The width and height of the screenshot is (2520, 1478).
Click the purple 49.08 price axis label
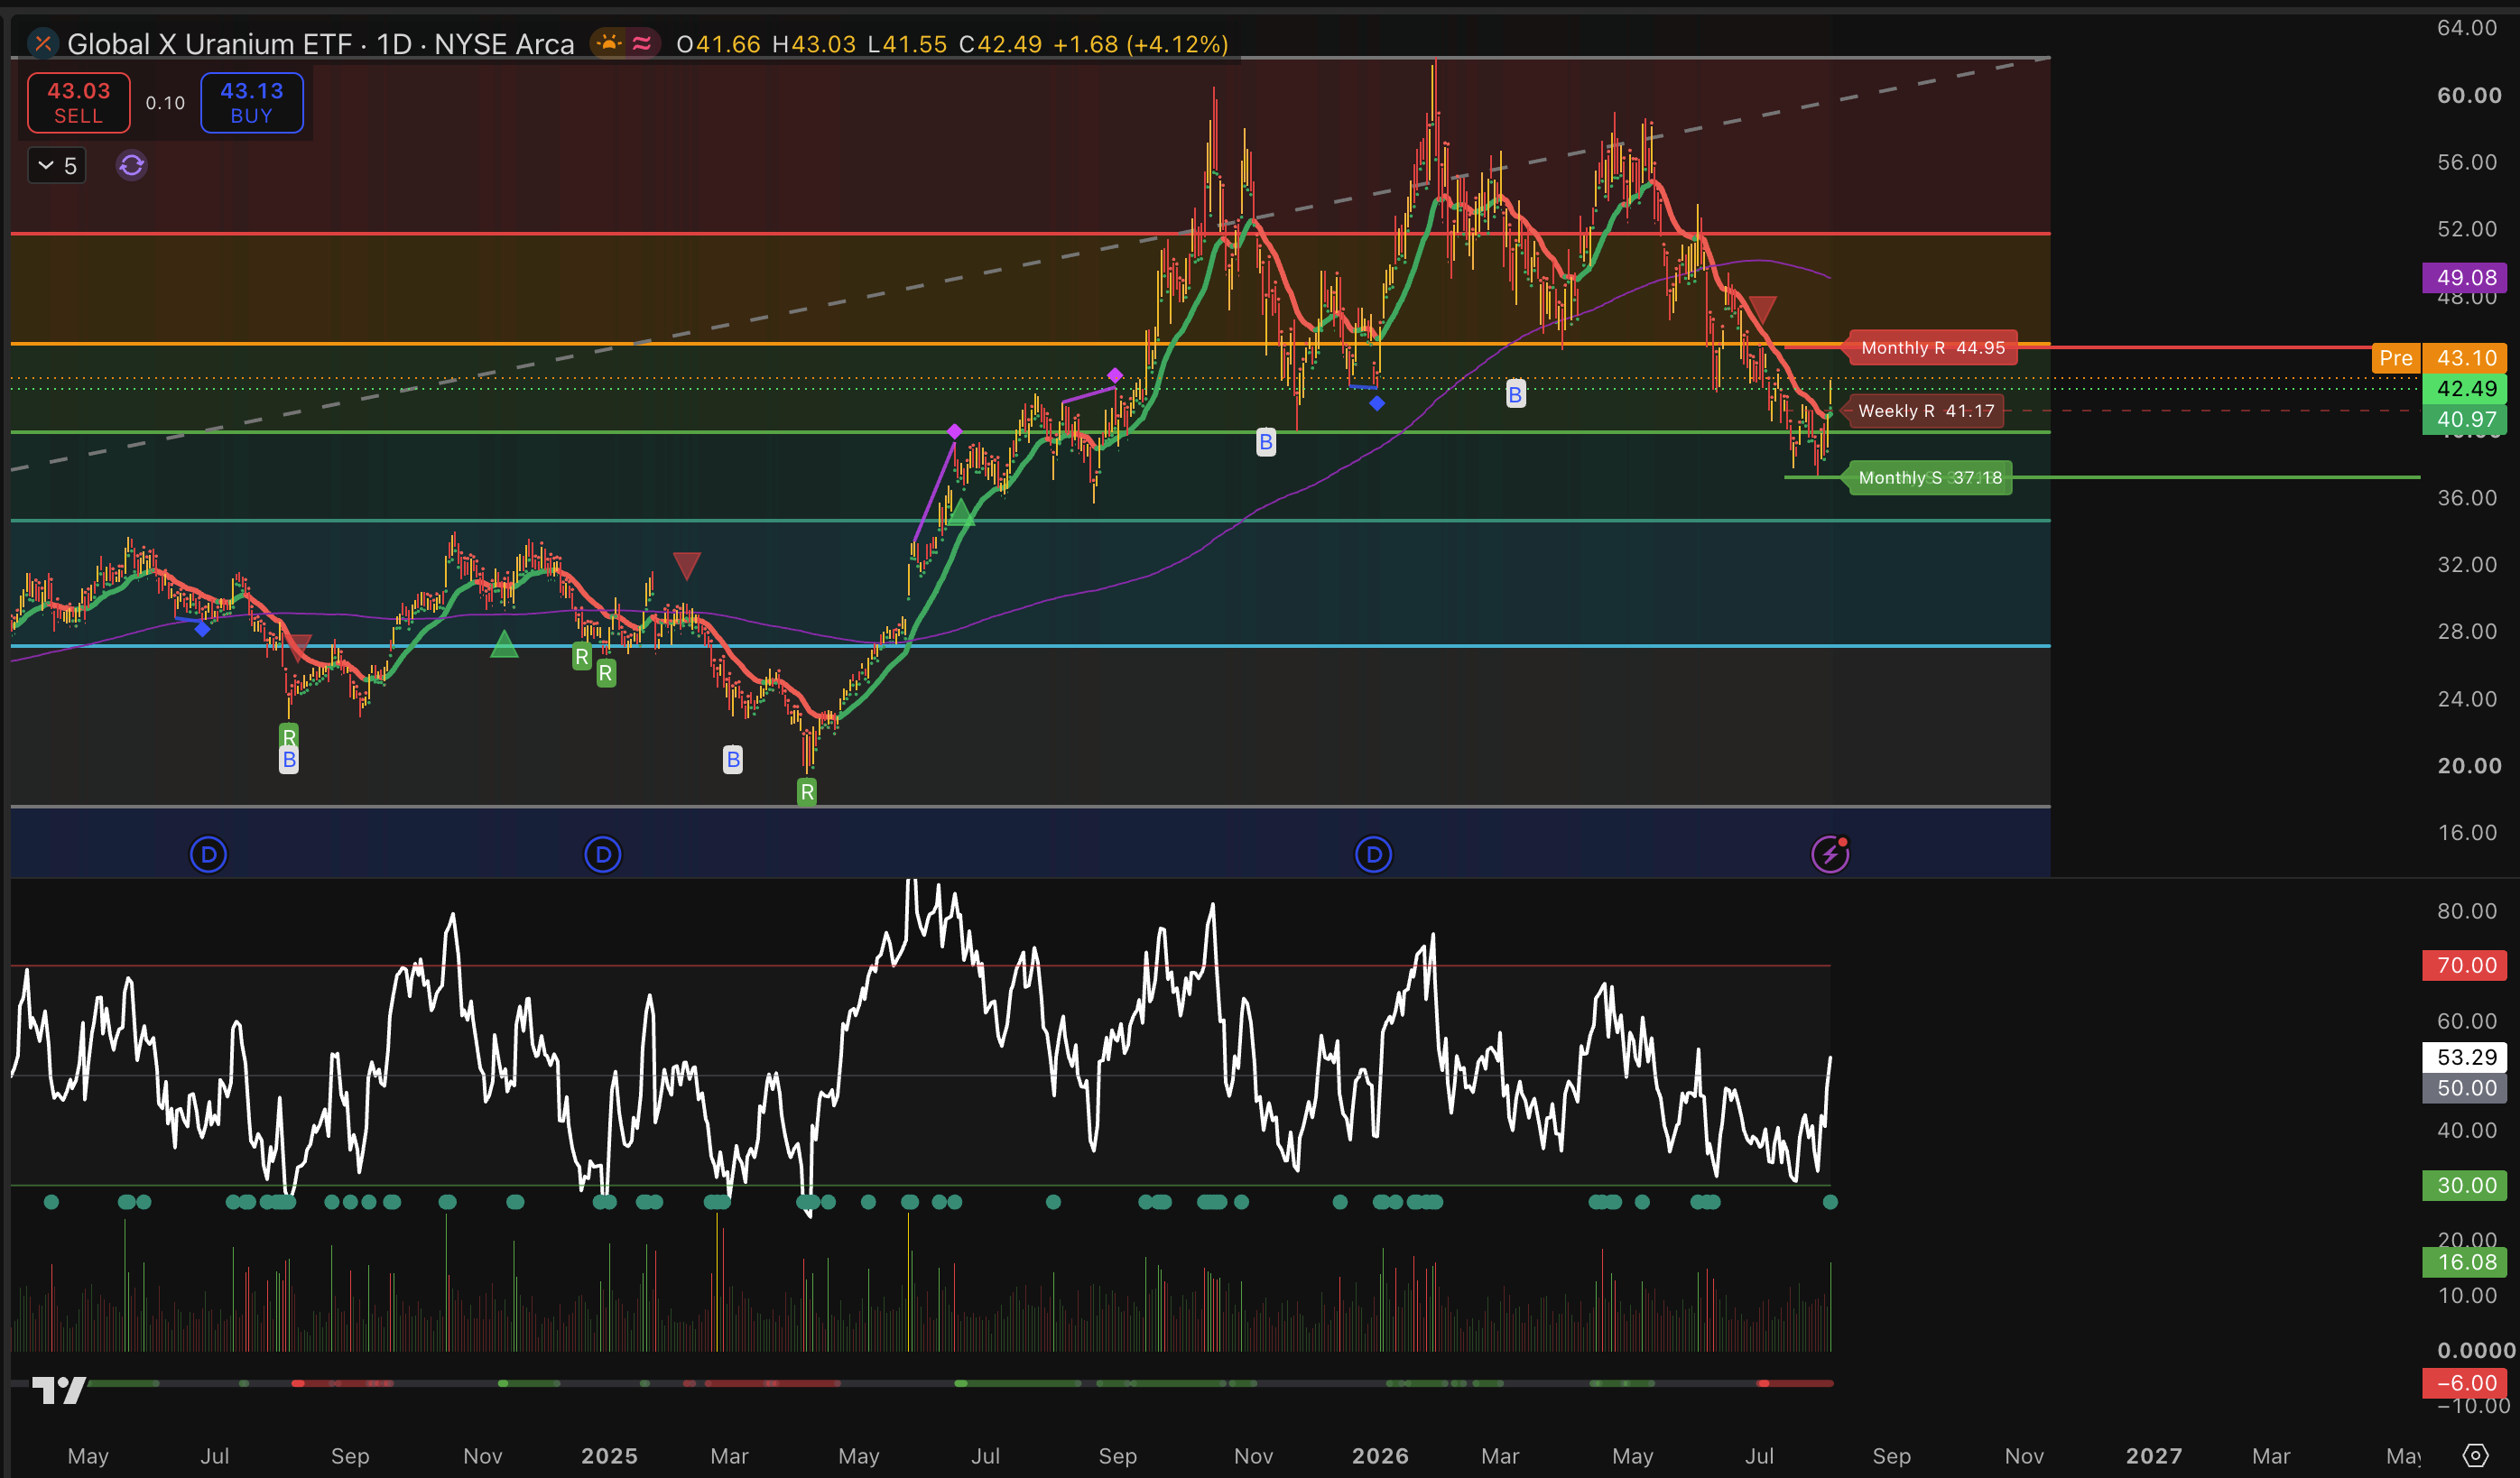pyautogui.click(x=2466, y=277)
